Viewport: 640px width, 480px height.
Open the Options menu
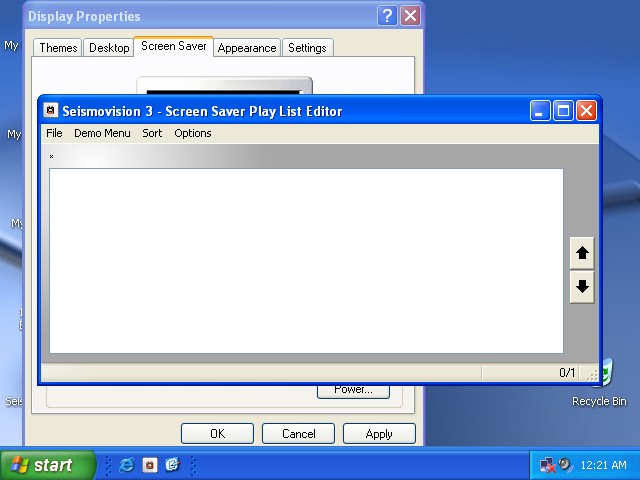tap(193, 133)
